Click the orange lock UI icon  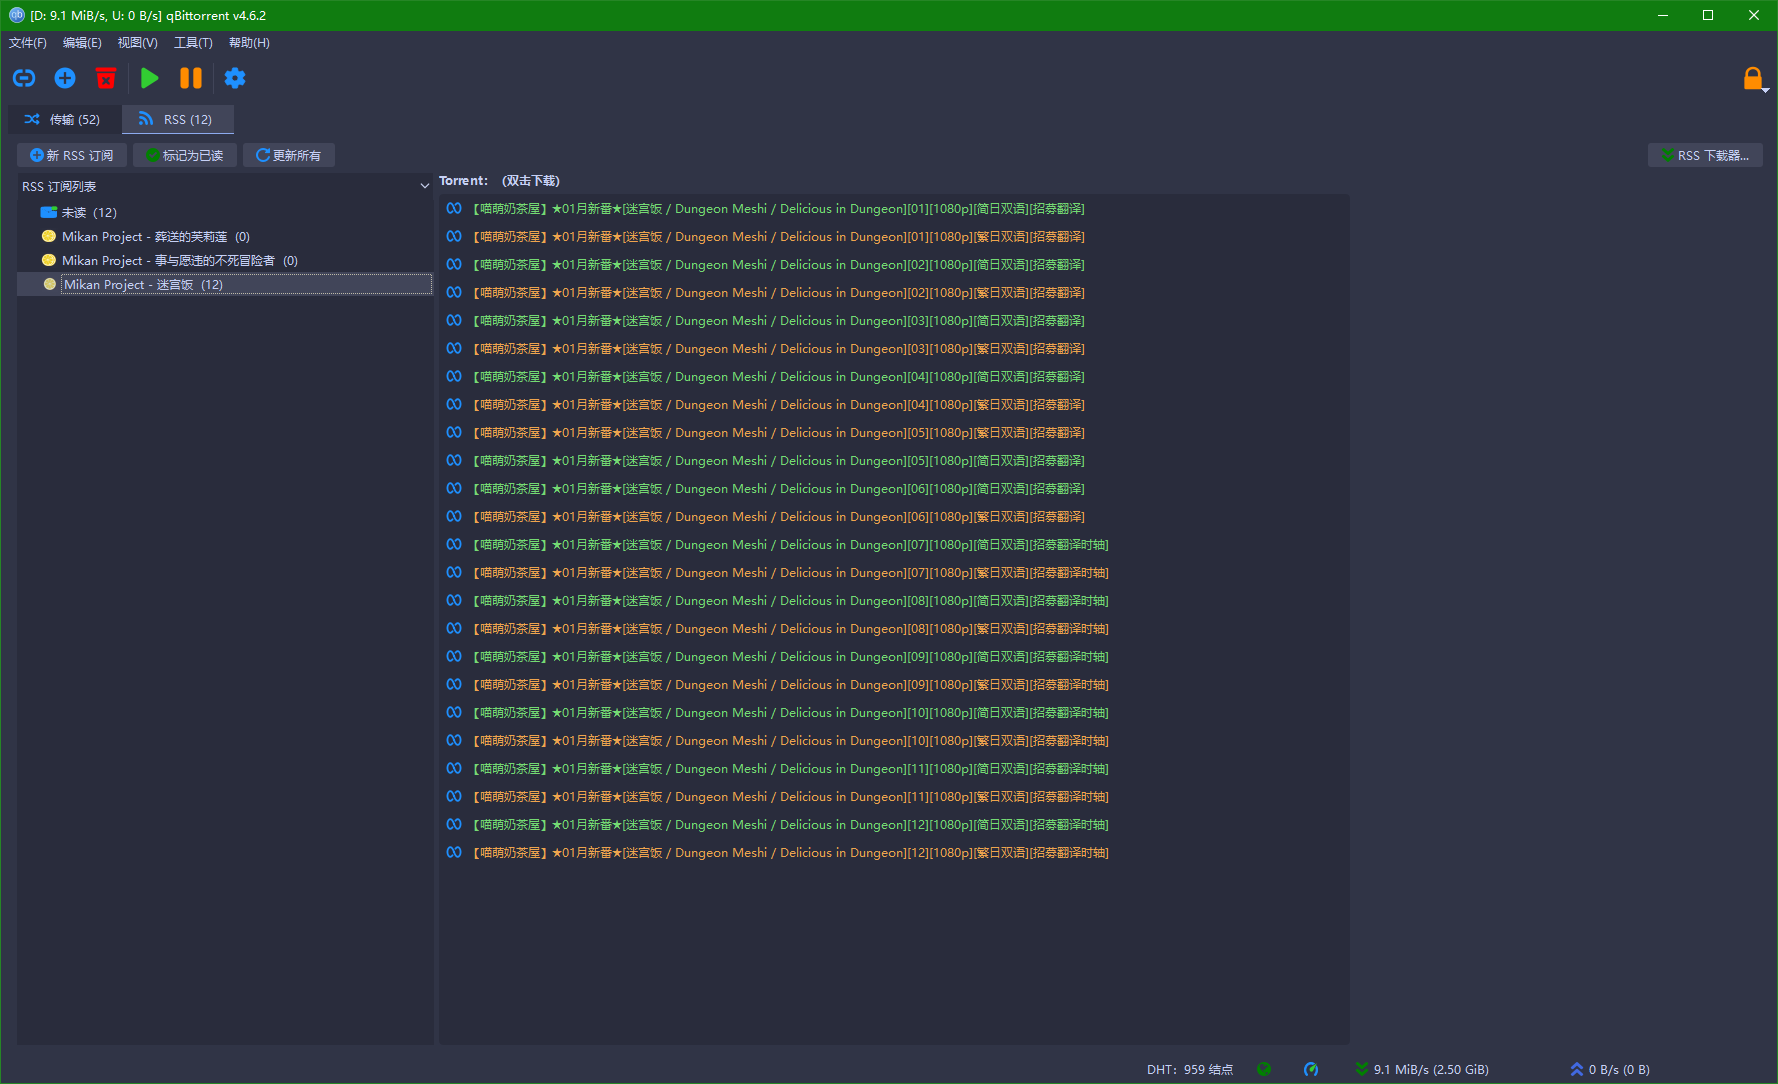point(1752,78)
